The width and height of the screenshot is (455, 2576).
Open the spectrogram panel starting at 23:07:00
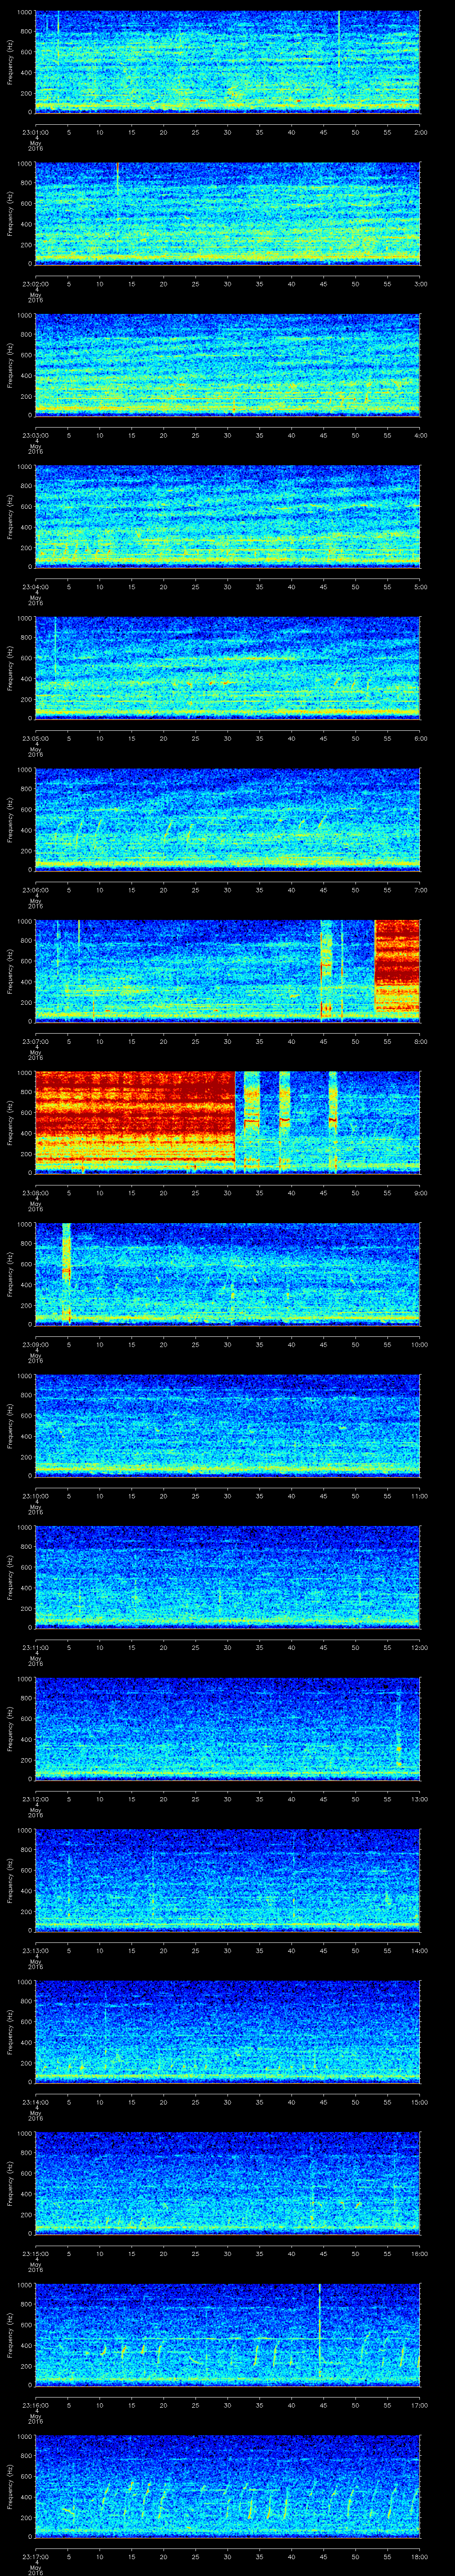228,971
